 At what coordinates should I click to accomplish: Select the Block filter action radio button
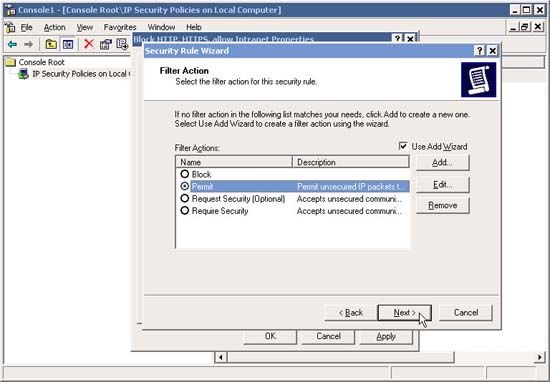(x=185, y=174)
